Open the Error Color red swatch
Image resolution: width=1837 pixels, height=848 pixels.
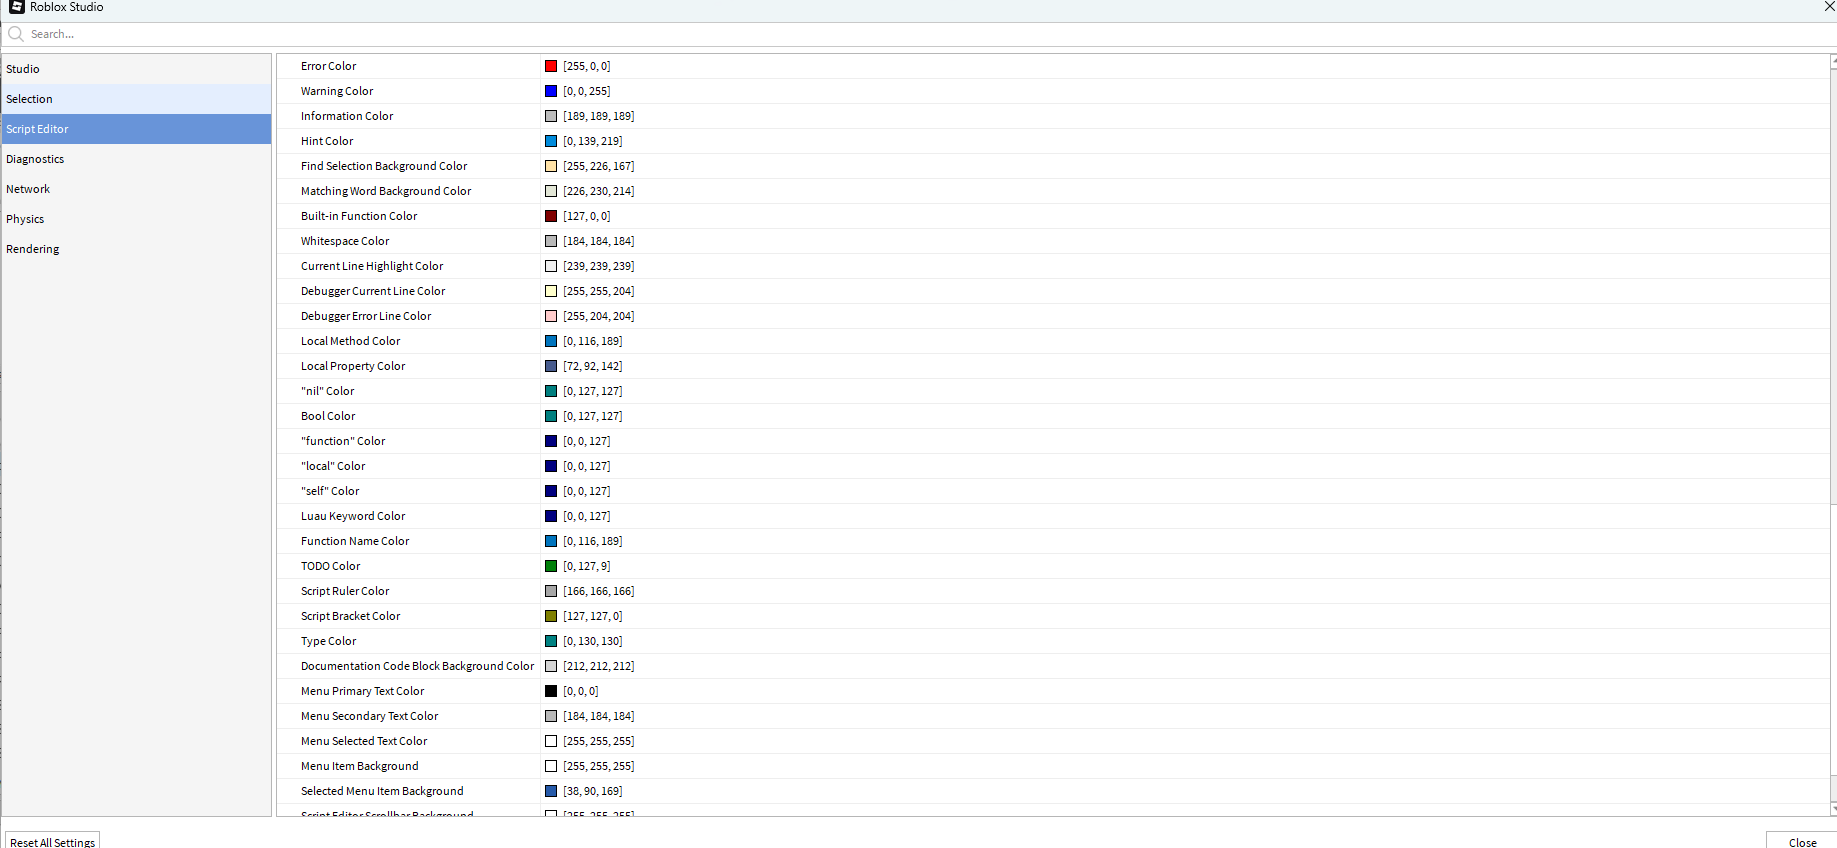point(551,66)
